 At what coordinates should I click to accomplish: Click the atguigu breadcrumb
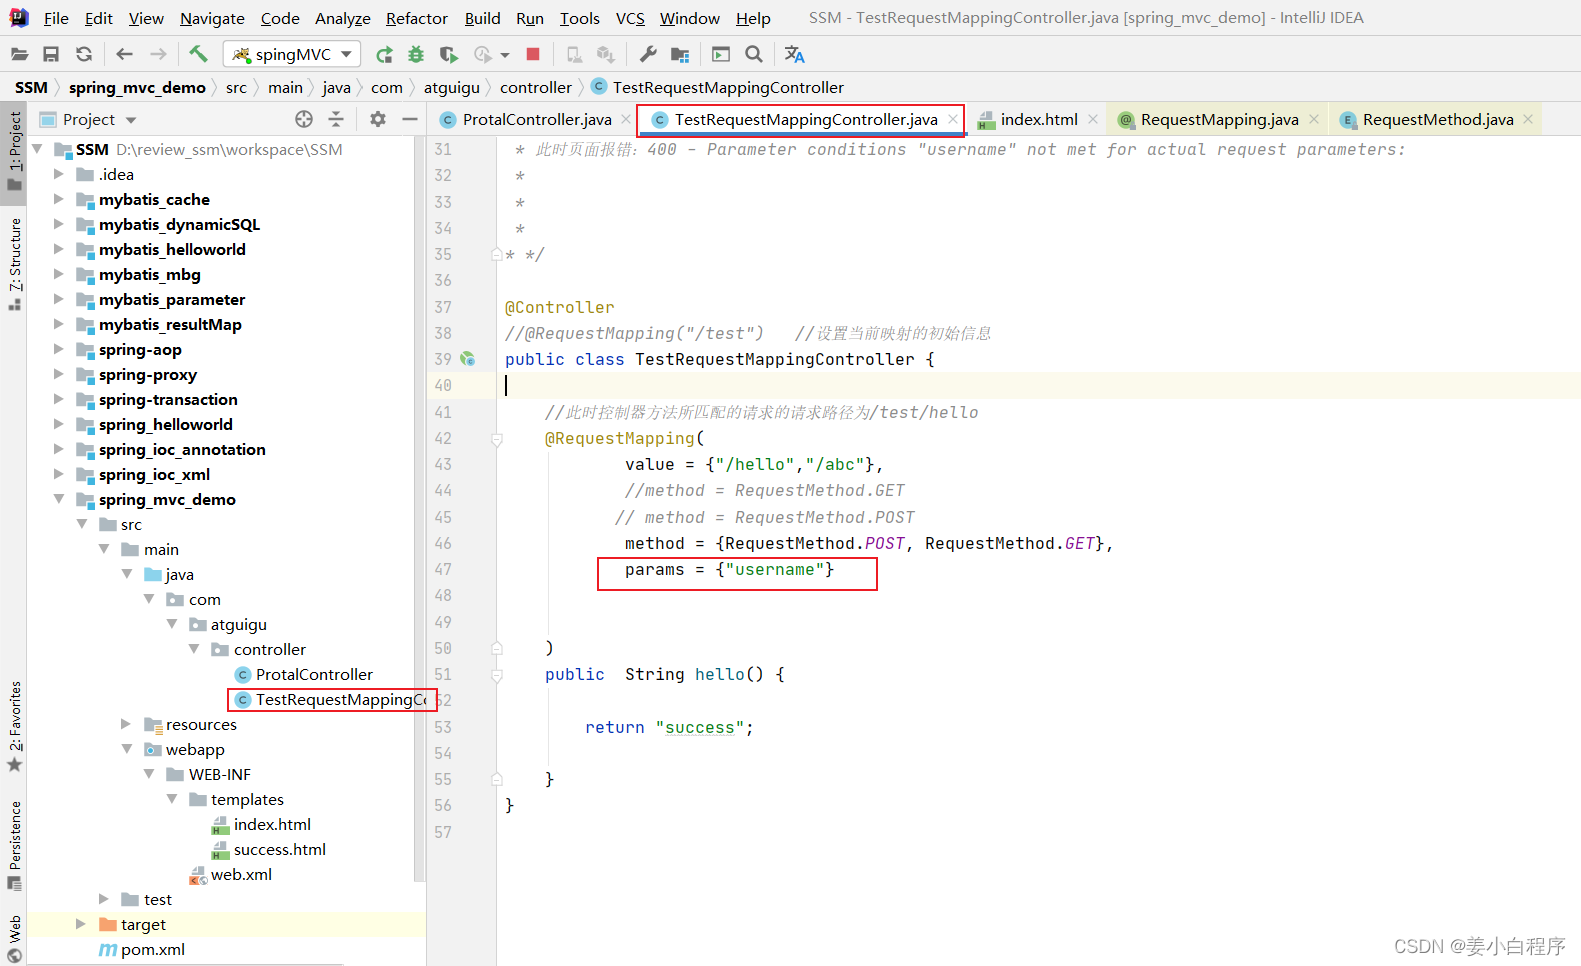[x=451, y=87]
